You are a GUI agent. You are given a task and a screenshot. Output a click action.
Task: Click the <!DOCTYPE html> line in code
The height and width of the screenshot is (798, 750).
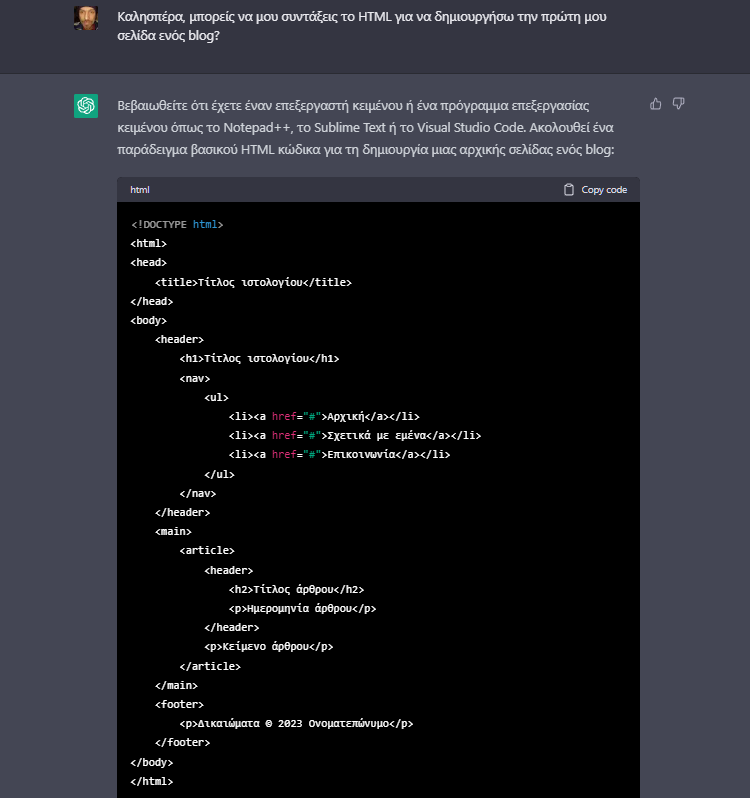pos(177,224)
